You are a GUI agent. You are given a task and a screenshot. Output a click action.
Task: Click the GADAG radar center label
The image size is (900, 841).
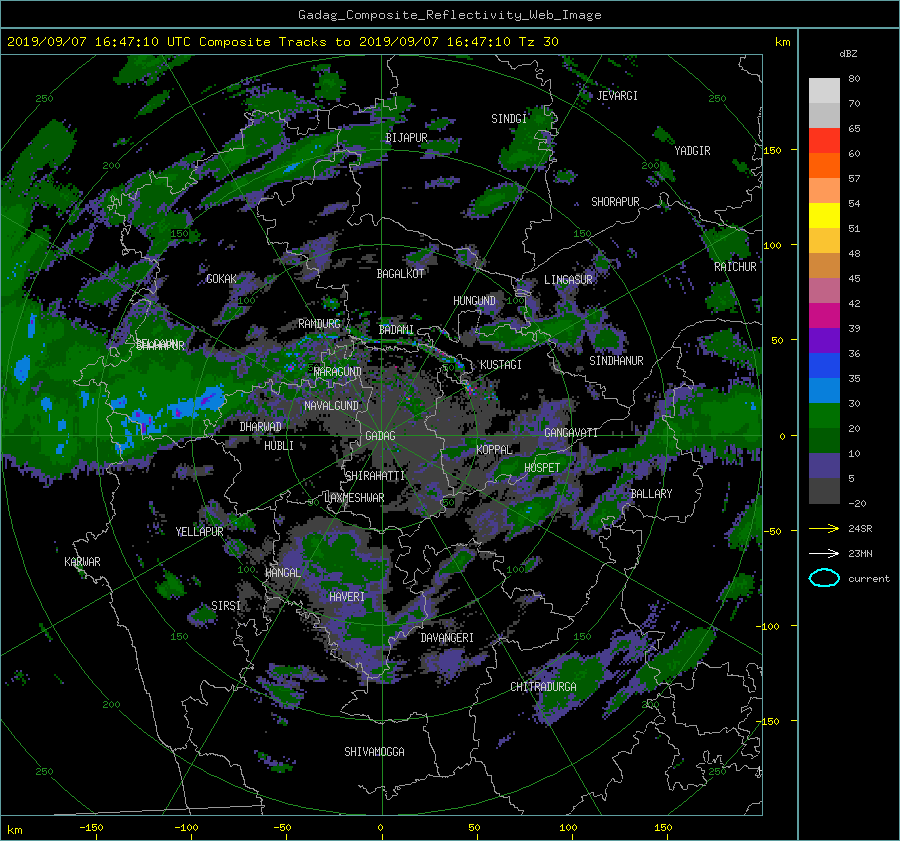(x=380, y=436)
